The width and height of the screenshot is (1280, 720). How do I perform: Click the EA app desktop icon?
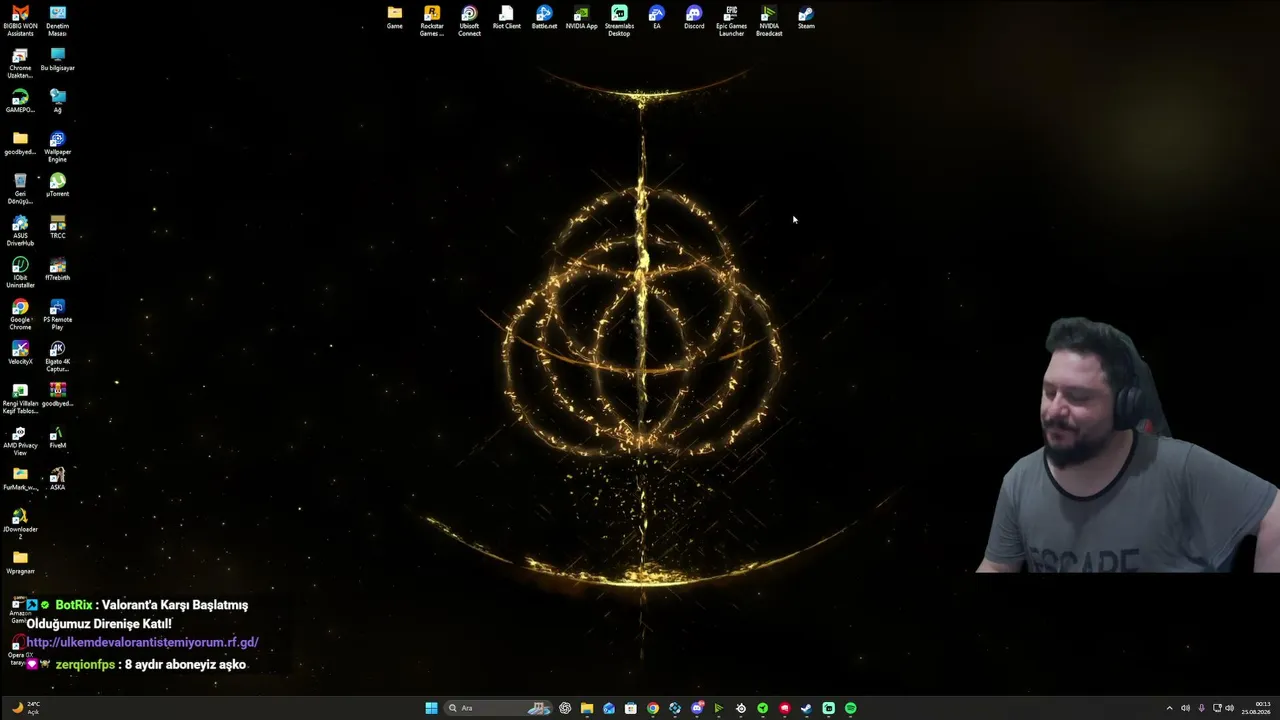656,18
